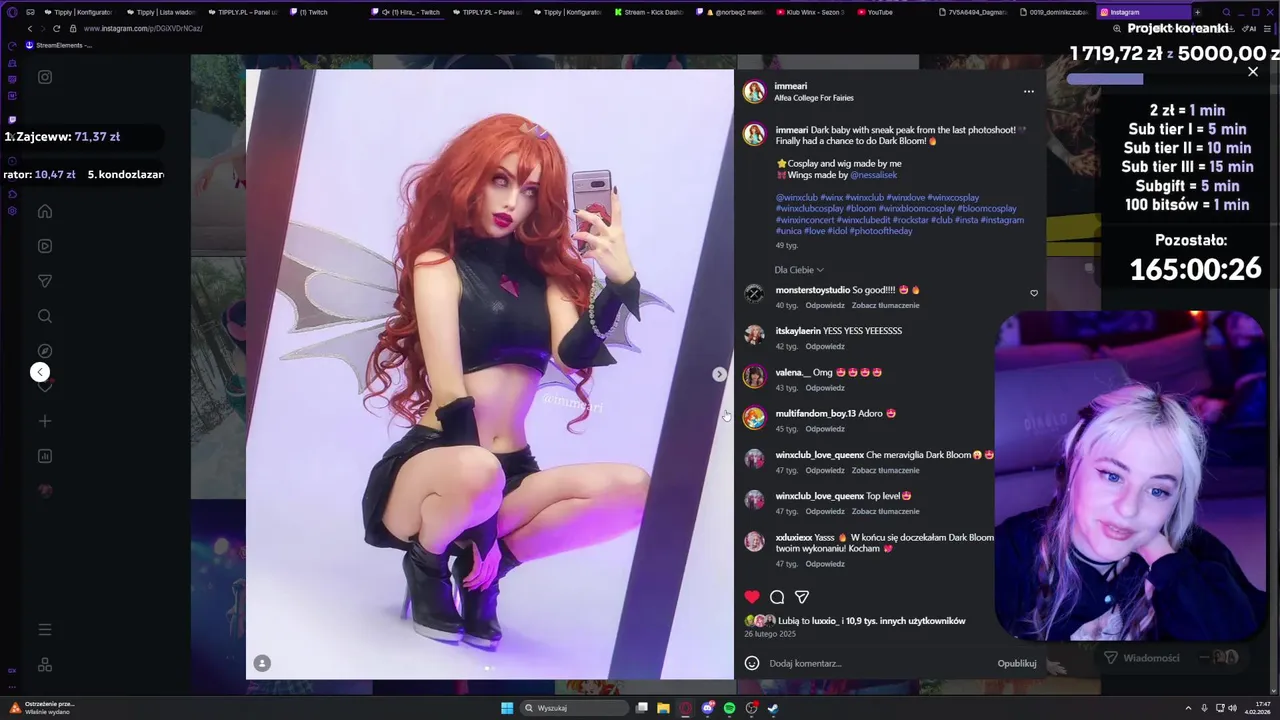1280x720 pixels.
Task: Switch to Stream - Kick Dashboard tab
Action: (647, 12)
